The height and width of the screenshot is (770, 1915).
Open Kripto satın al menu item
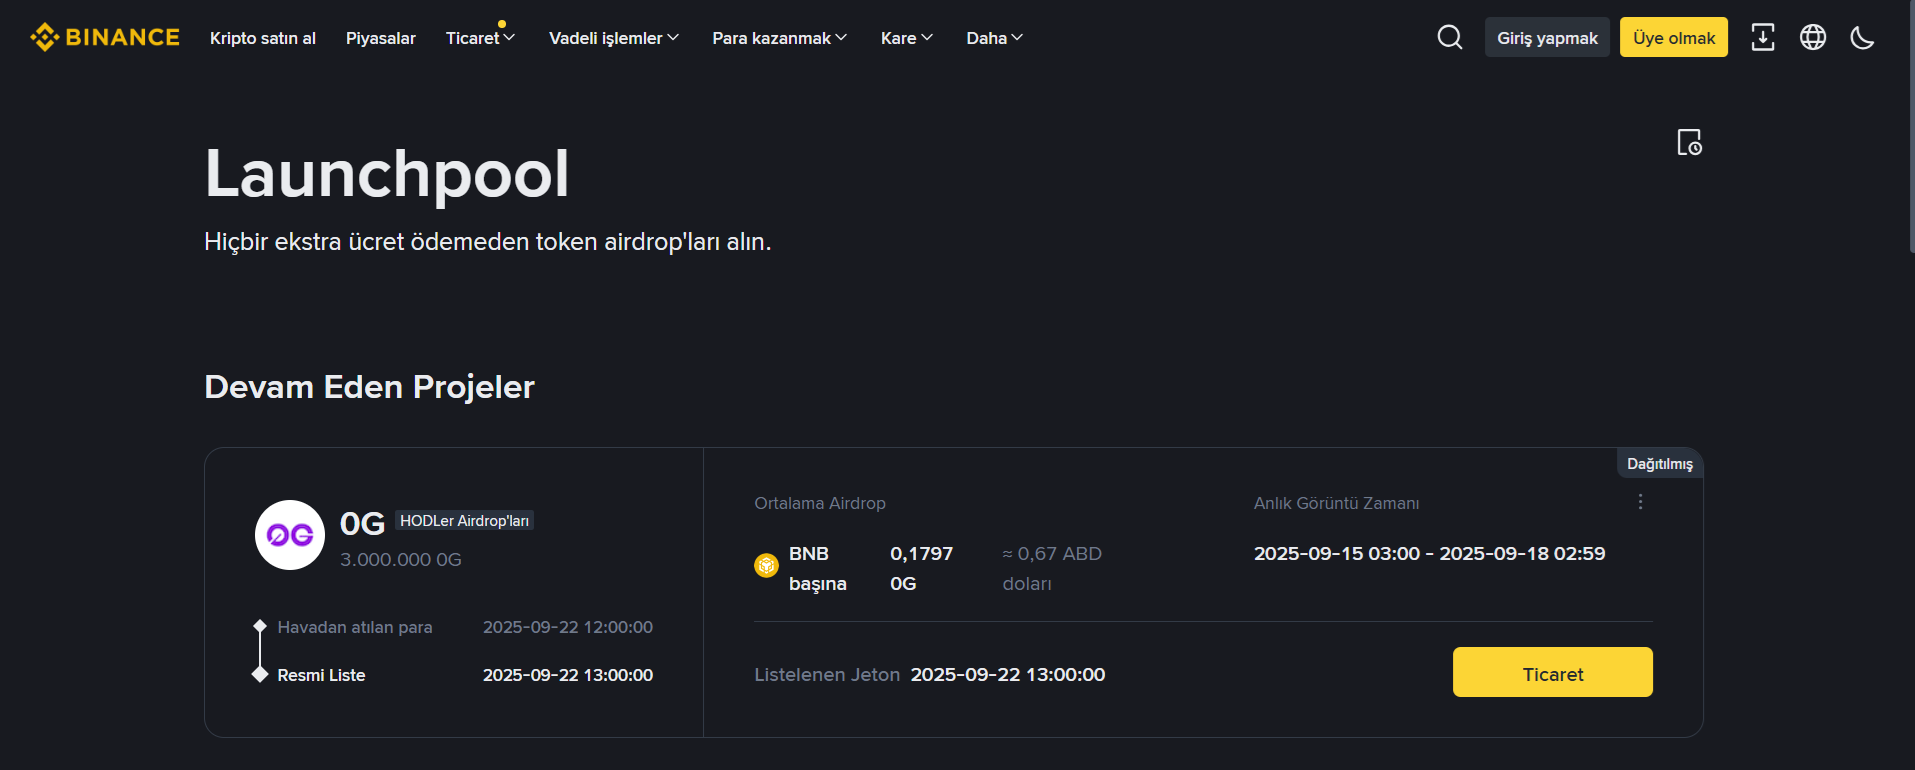click(263, 38)
